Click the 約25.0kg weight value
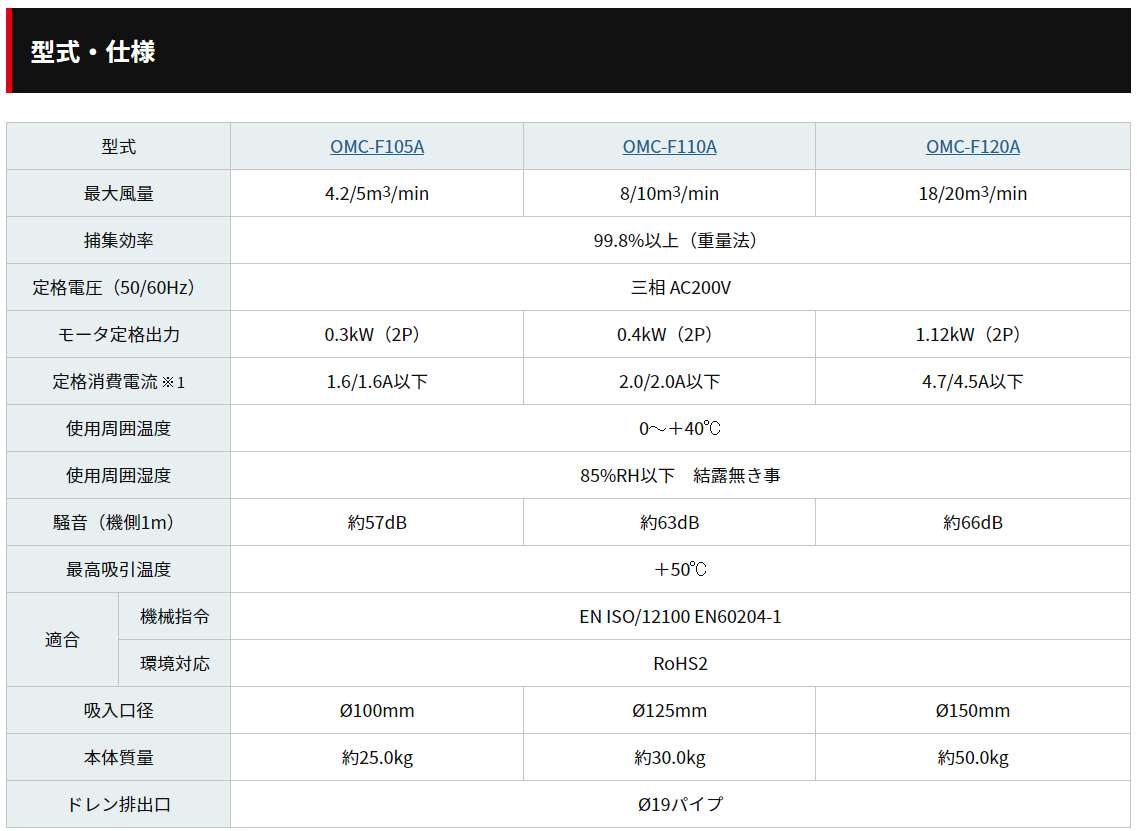Image resolution: width=1137 pixels, height=831 pixels. 377,758
